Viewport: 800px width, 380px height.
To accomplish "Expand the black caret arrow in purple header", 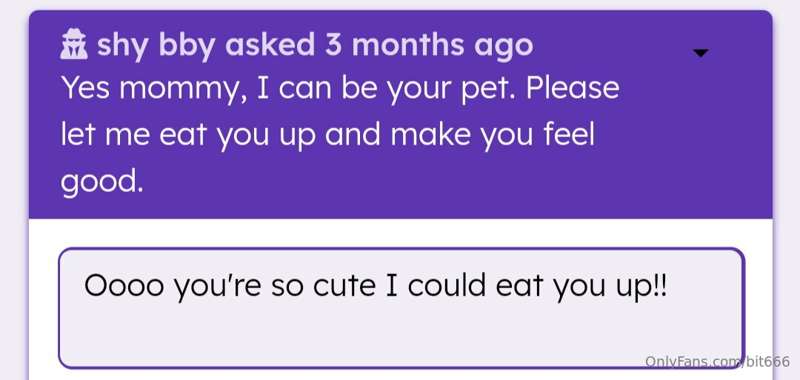I will coord(701,53).
